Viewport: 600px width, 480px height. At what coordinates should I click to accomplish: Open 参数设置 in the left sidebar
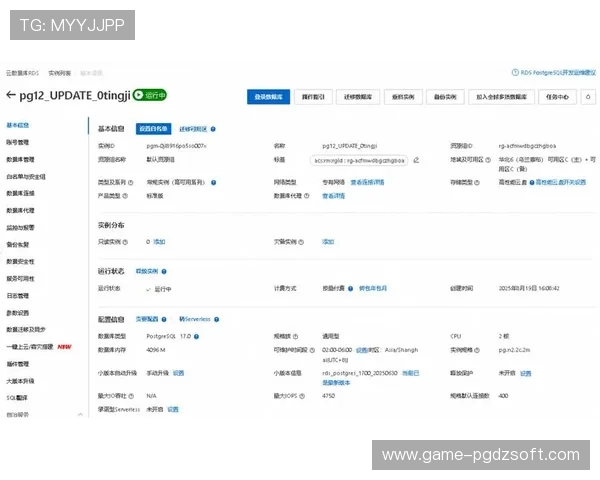(18, 313)
